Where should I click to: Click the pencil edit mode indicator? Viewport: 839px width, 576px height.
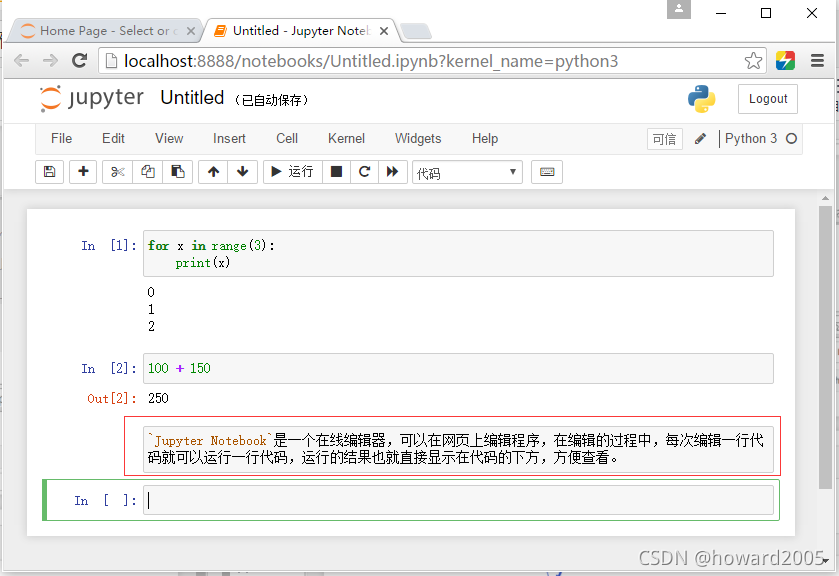click(x=700, y=139)
